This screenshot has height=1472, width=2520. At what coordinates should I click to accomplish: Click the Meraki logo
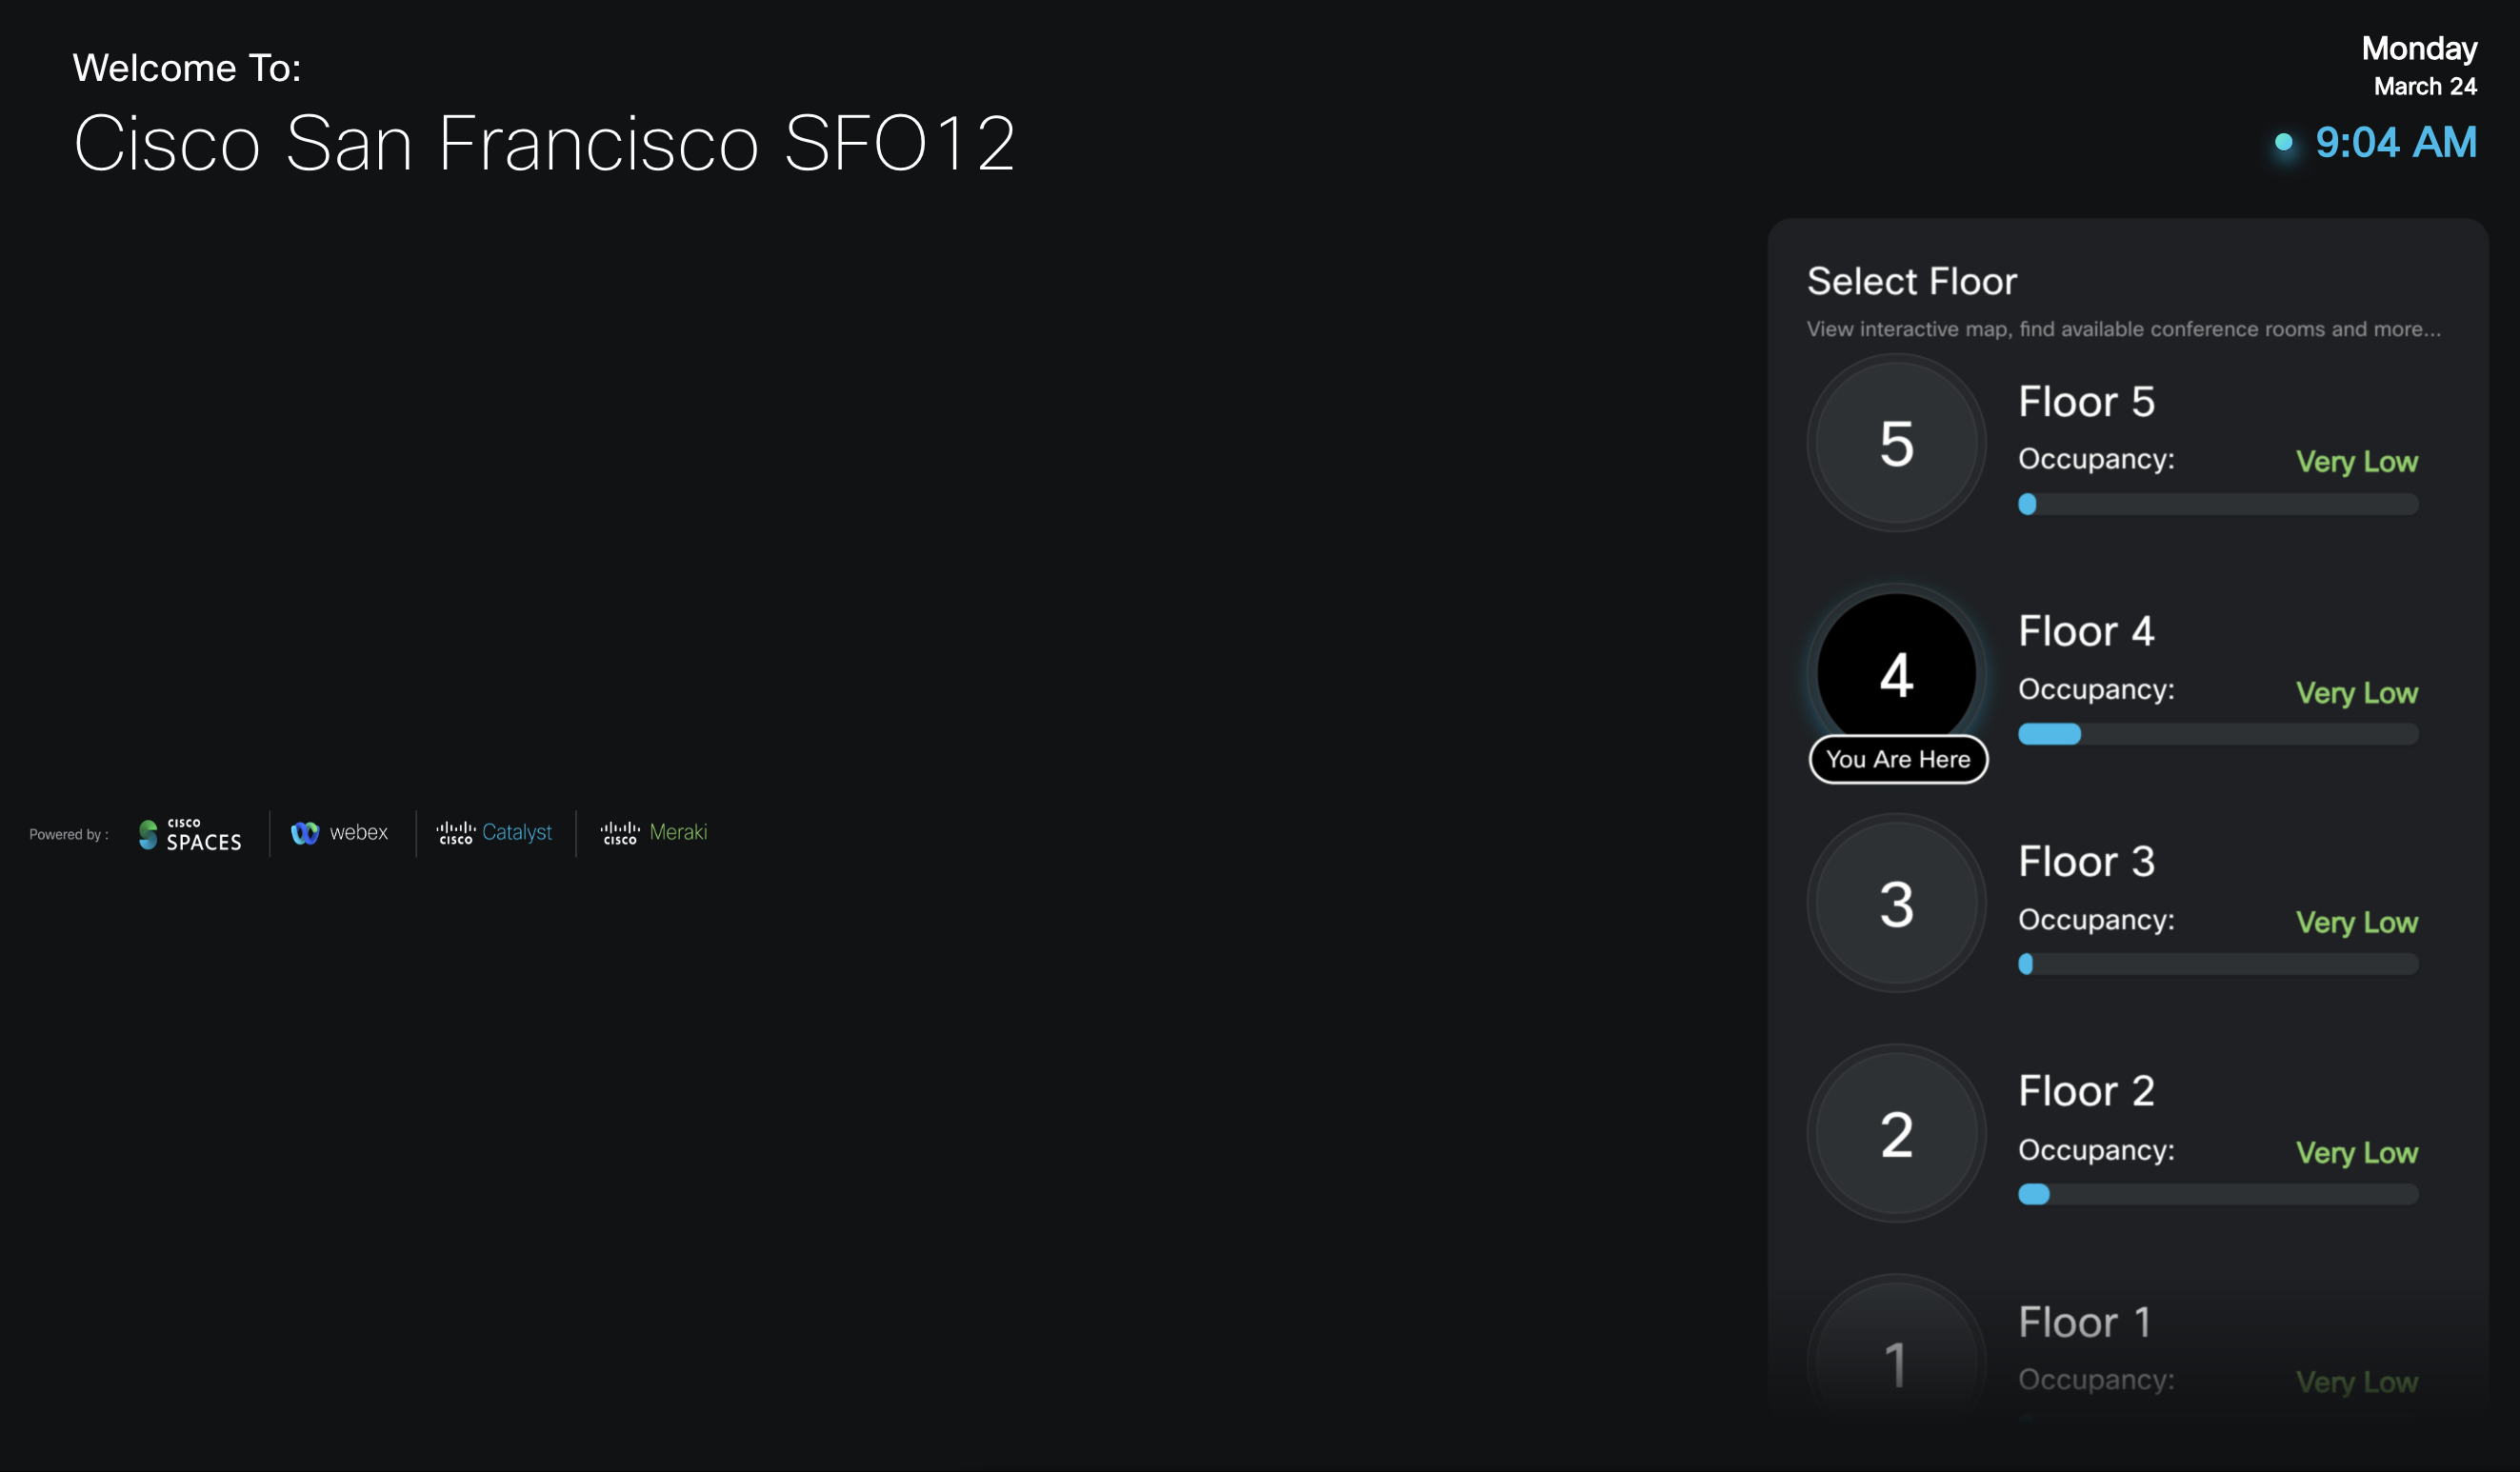click(x=654, y=832)
